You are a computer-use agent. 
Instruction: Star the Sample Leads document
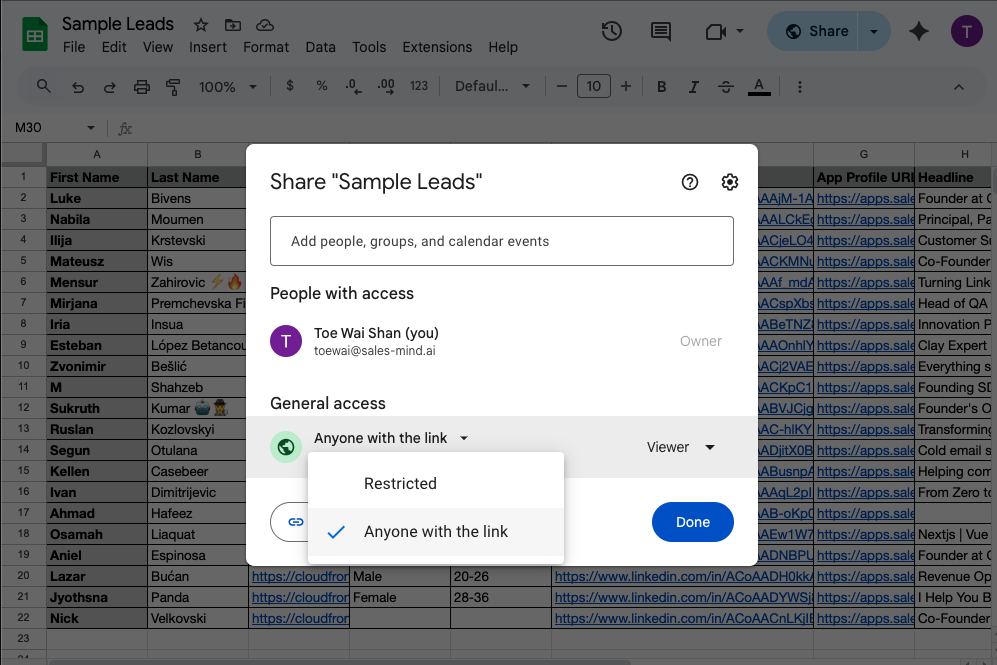[x=201, y=25]
